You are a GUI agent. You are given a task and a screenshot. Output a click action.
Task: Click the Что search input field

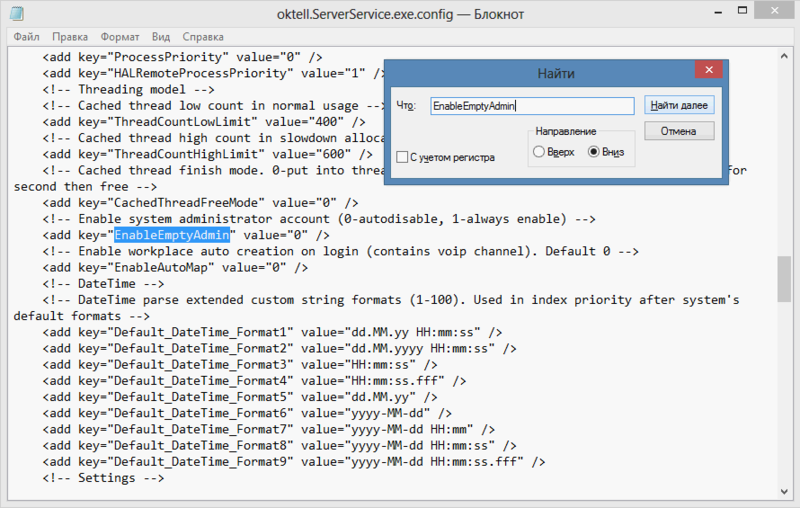click(x=532, y=106)
